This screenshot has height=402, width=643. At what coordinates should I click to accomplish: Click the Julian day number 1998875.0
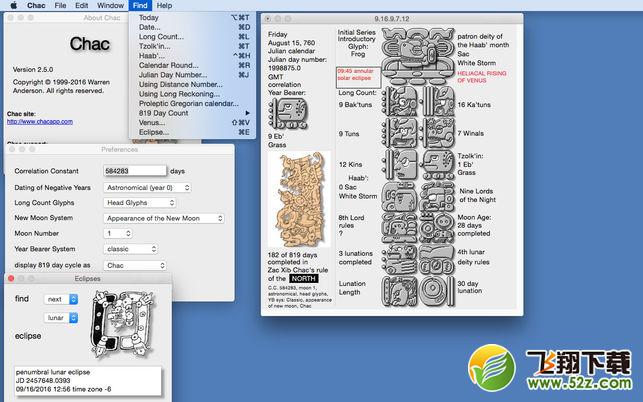click(x=285, y=68)
